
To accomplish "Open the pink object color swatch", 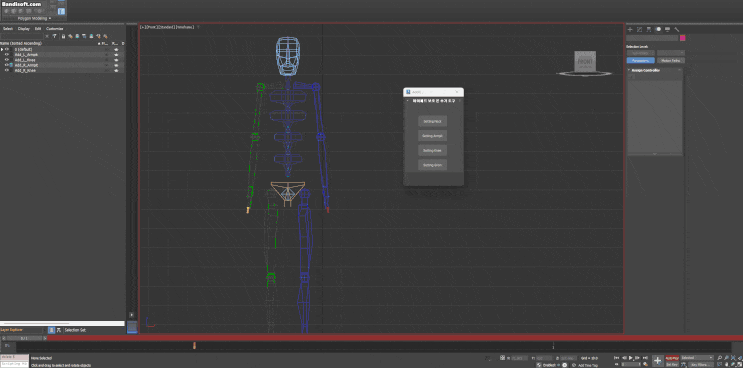I will [x=682, y=37].
